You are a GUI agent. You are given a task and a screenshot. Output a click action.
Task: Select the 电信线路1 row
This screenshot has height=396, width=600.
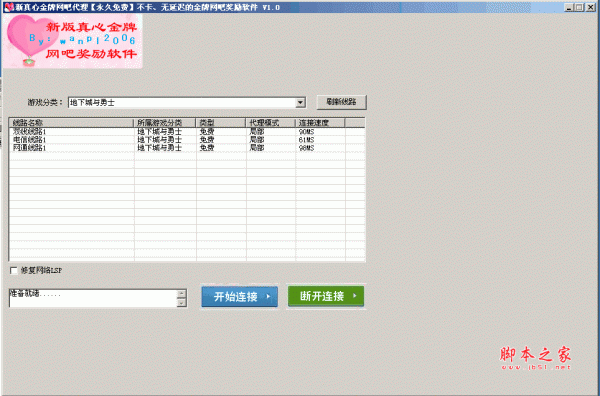point(187,140)
